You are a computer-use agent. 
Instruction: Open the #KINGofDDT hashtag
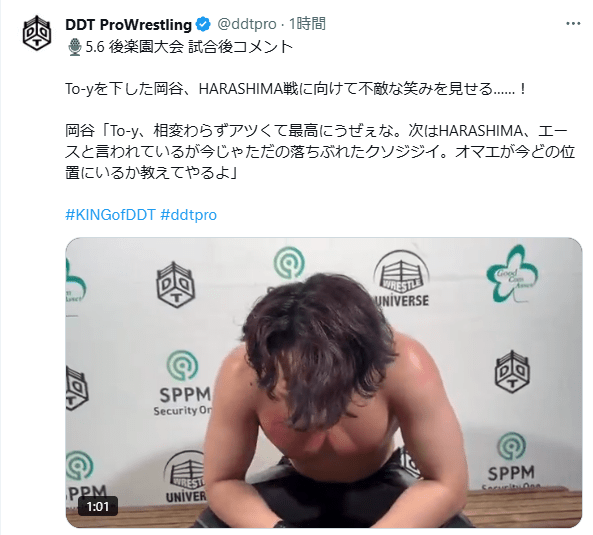coord(110,215)
